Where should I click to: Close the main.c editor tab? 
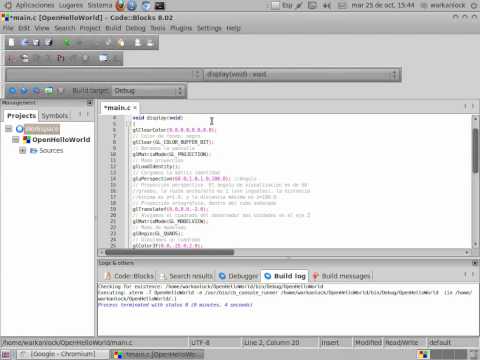point(135,108)
